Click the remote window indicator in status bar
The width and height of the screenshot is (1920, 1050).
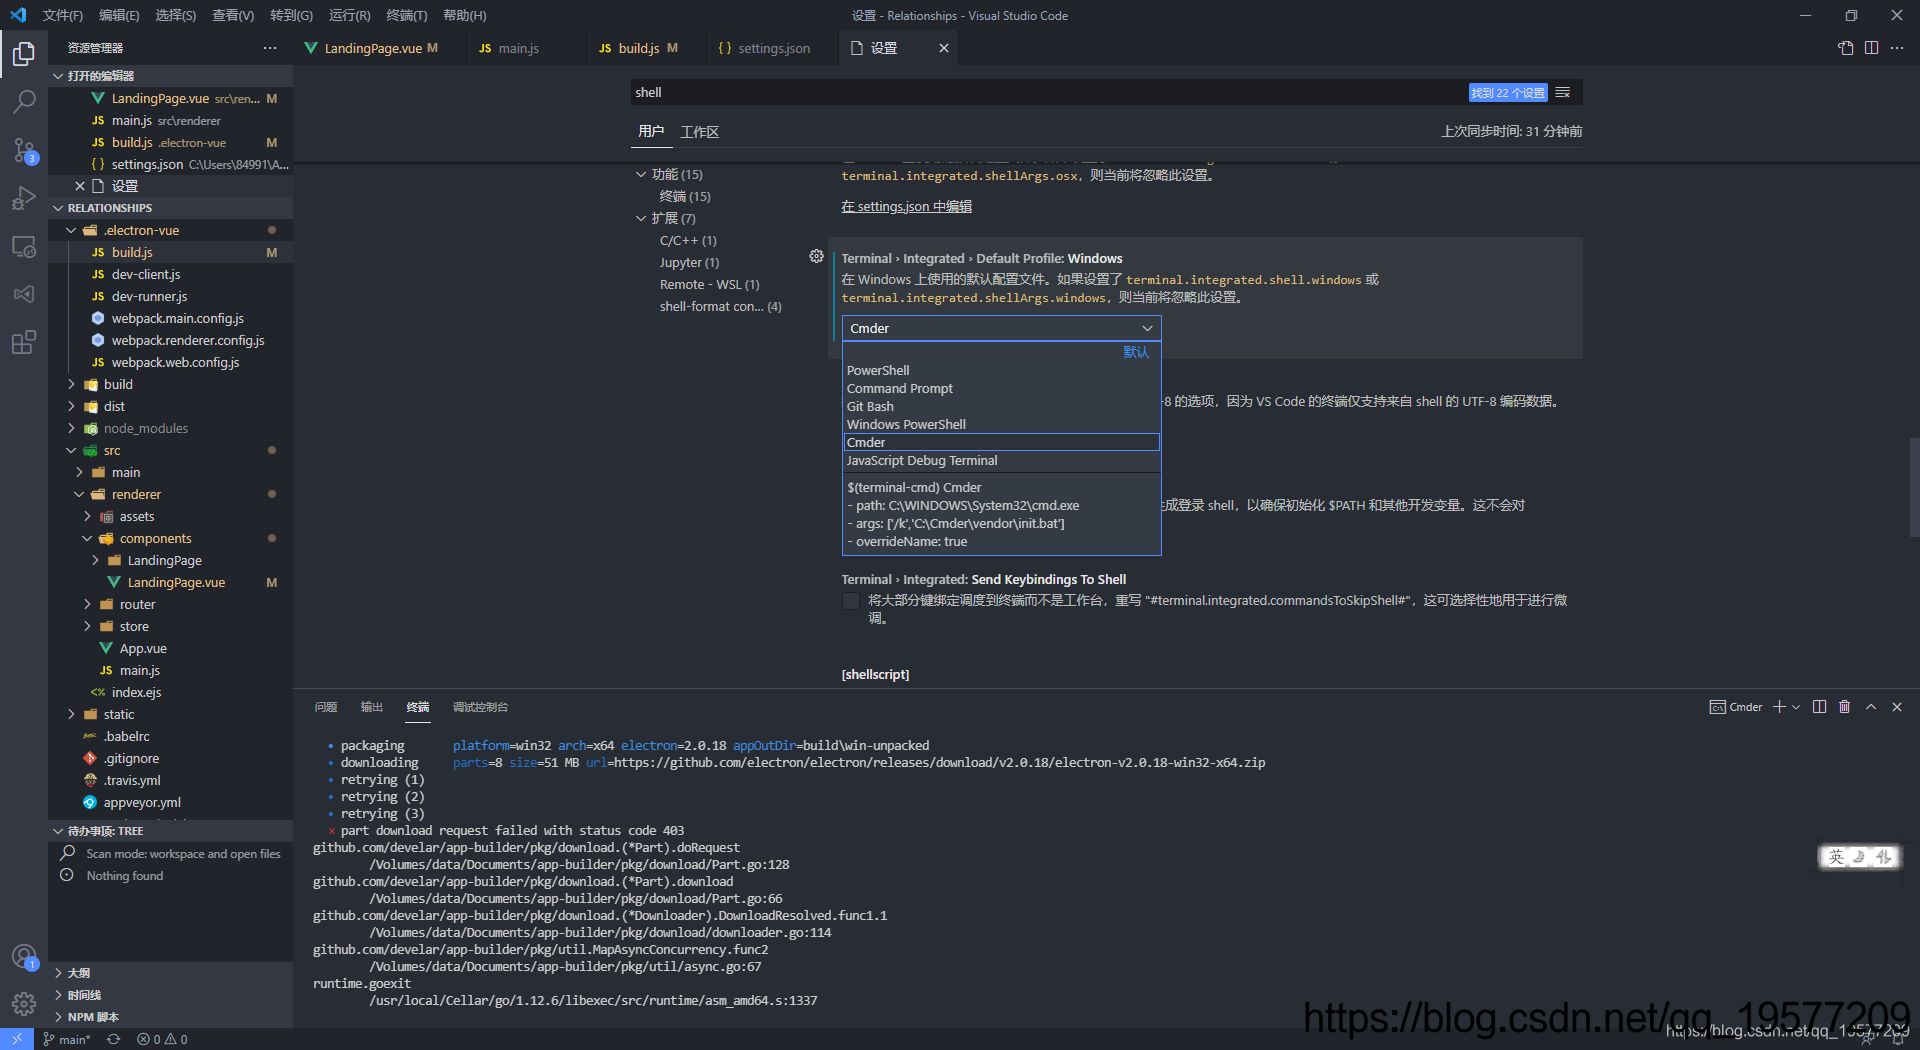click(x=17, y=1039)
